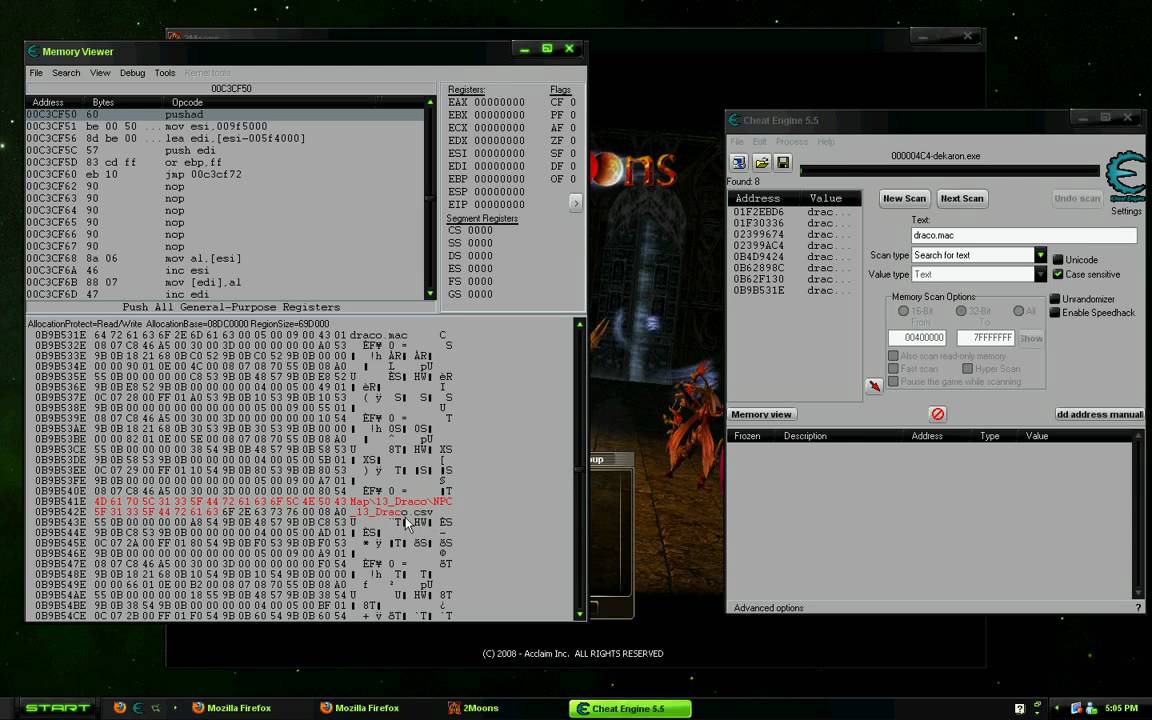
Task: Click the network tray icon near clock
Action: tap(1076, 708)
